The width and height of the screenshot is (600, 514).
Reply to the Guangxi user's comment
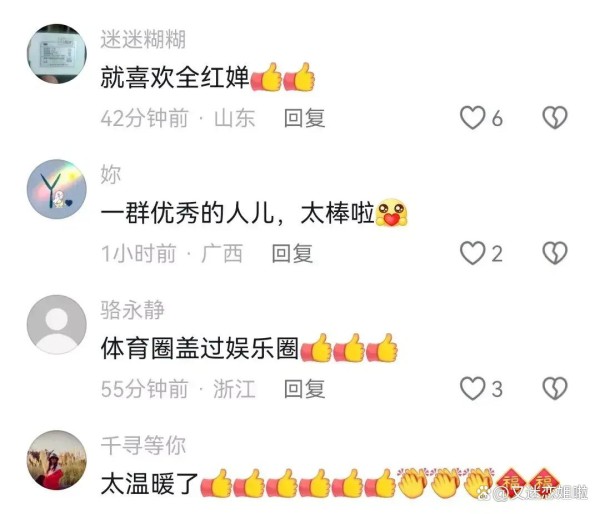click(292, 253)
